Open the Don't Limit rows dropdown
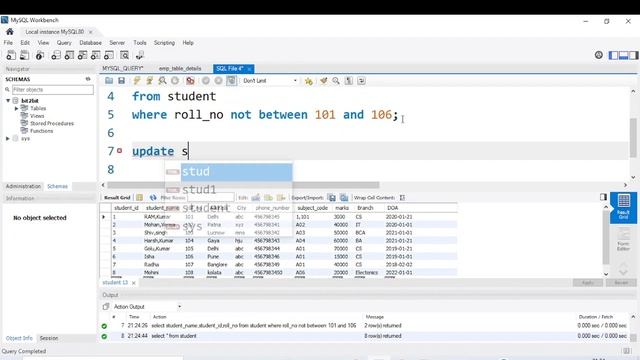The image size is (640, 360). click(270, 81)
